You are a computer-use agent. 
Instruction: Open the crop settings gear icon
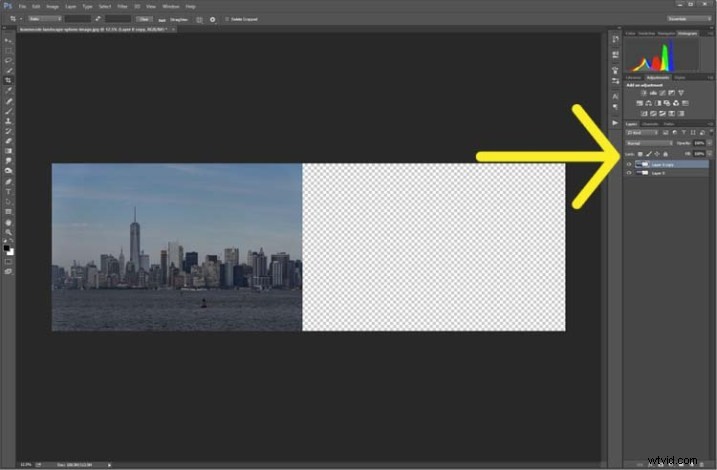213,20
